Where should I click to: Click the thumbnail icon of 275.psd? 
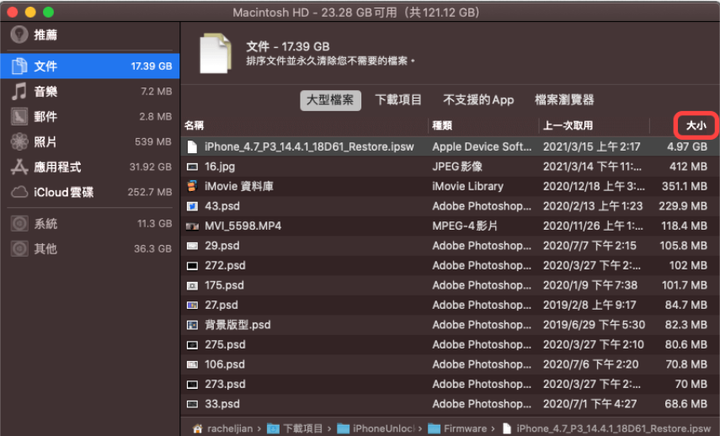[x=192, y=345]
